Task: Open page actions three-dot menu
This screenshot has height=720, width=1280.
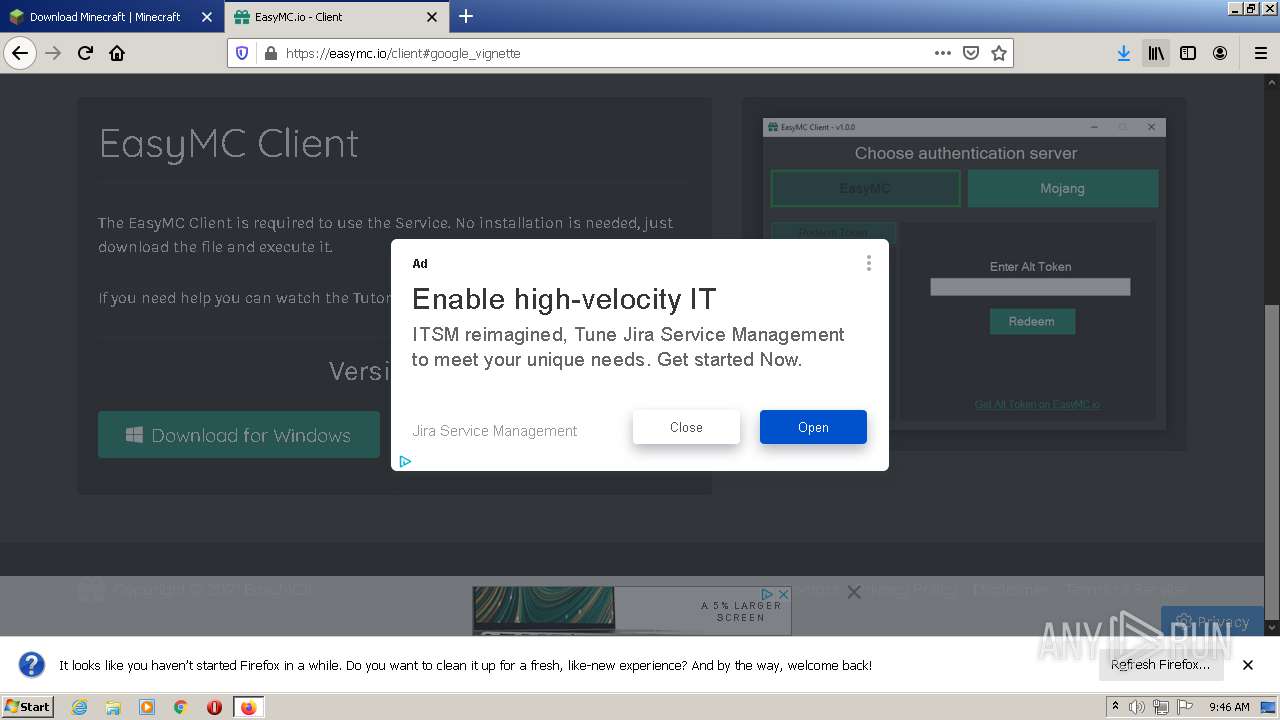Action: (x=942, y=53)
